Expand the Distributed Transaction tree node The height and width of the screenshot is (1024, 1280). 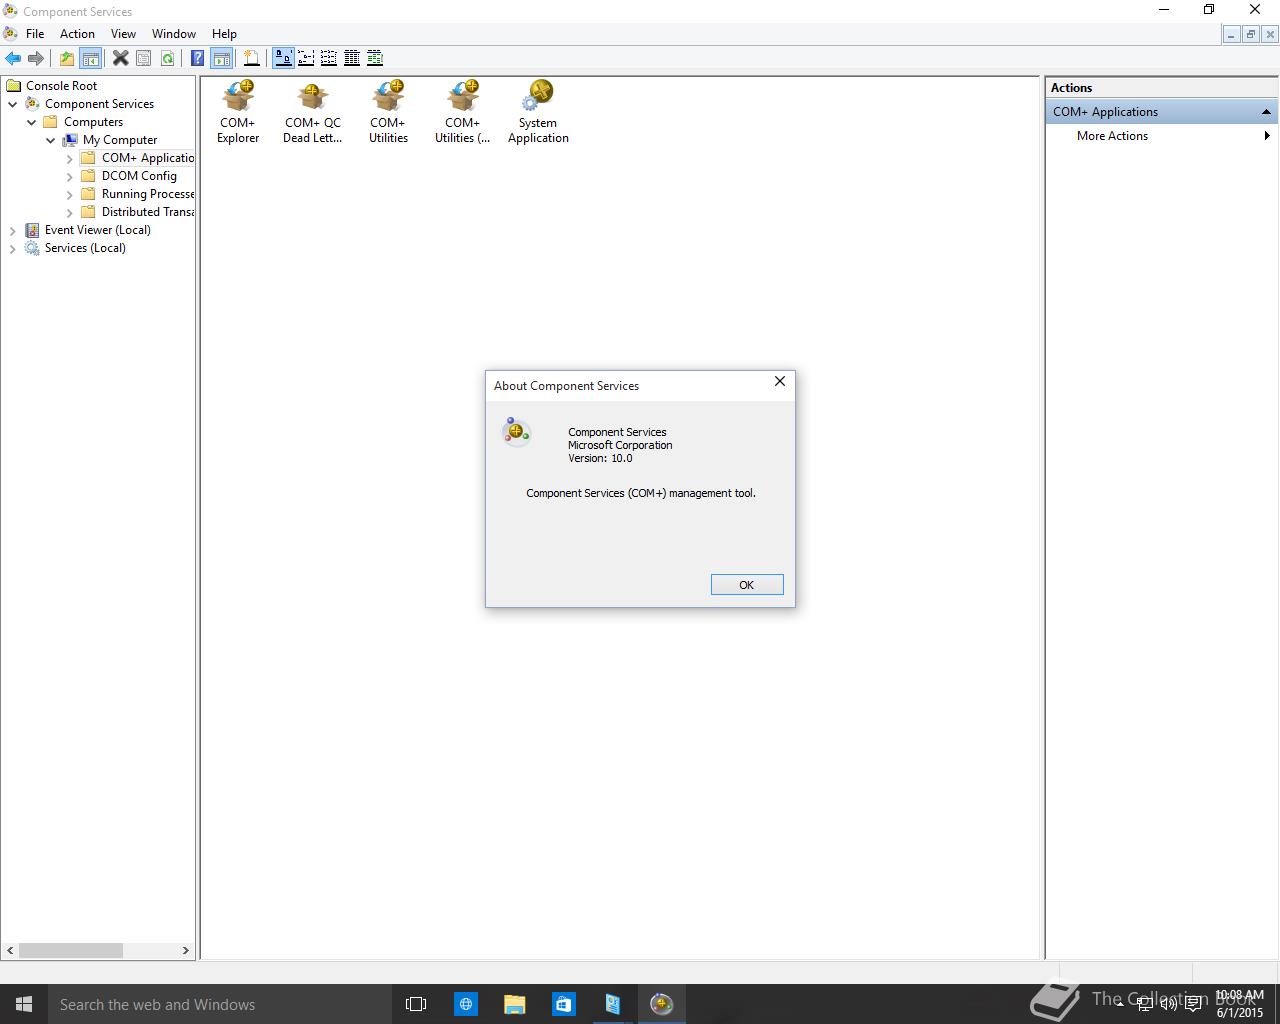70,212
